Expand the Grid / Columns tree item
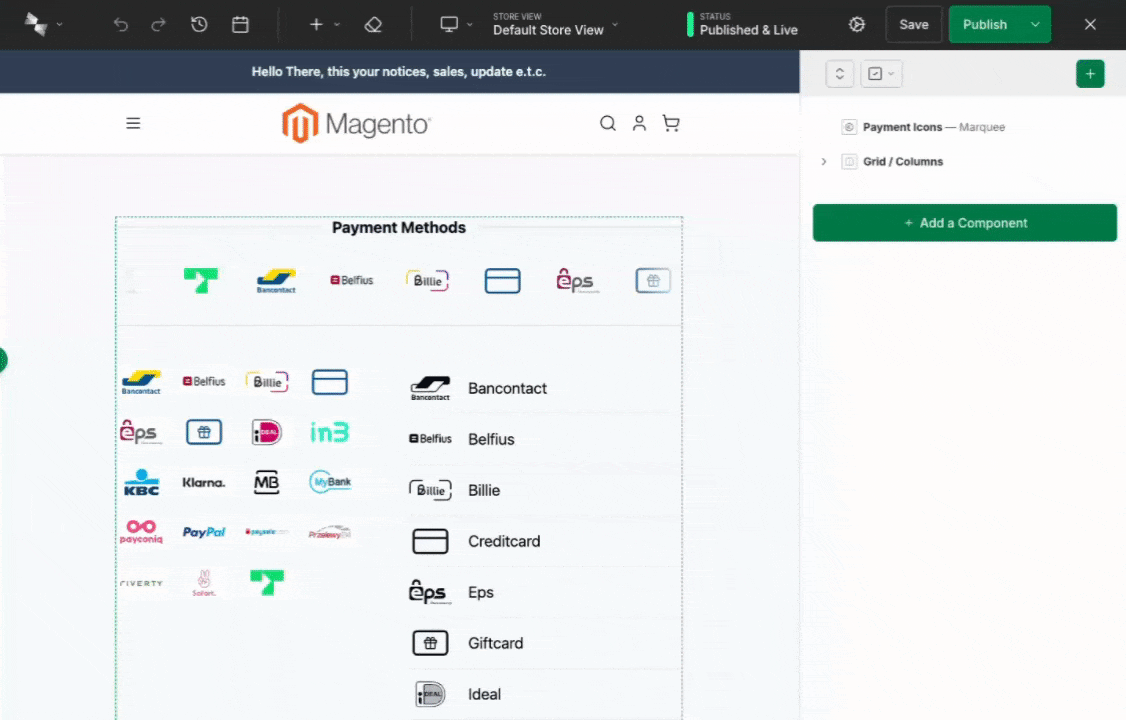 click(x=823, y=161)
